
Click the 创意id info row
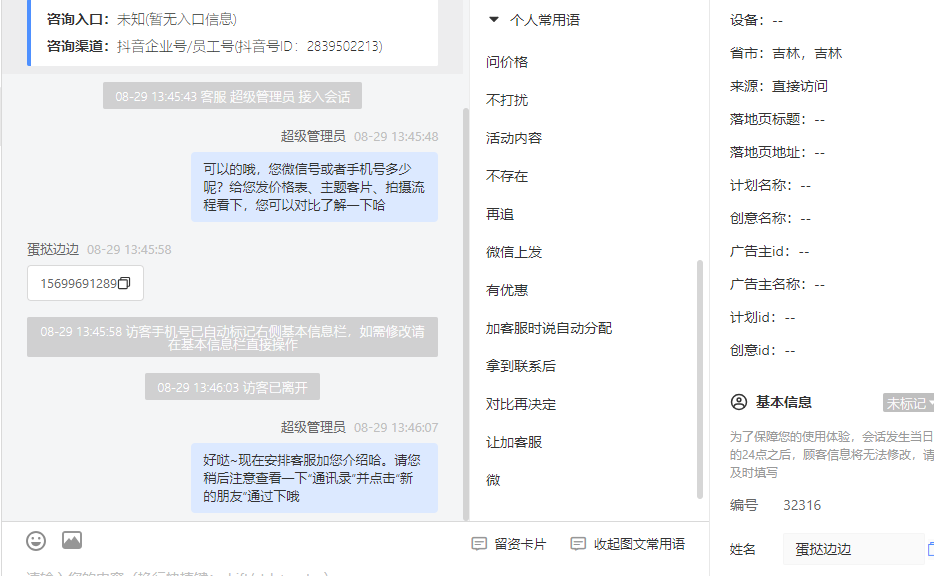(x=762, y=350)
